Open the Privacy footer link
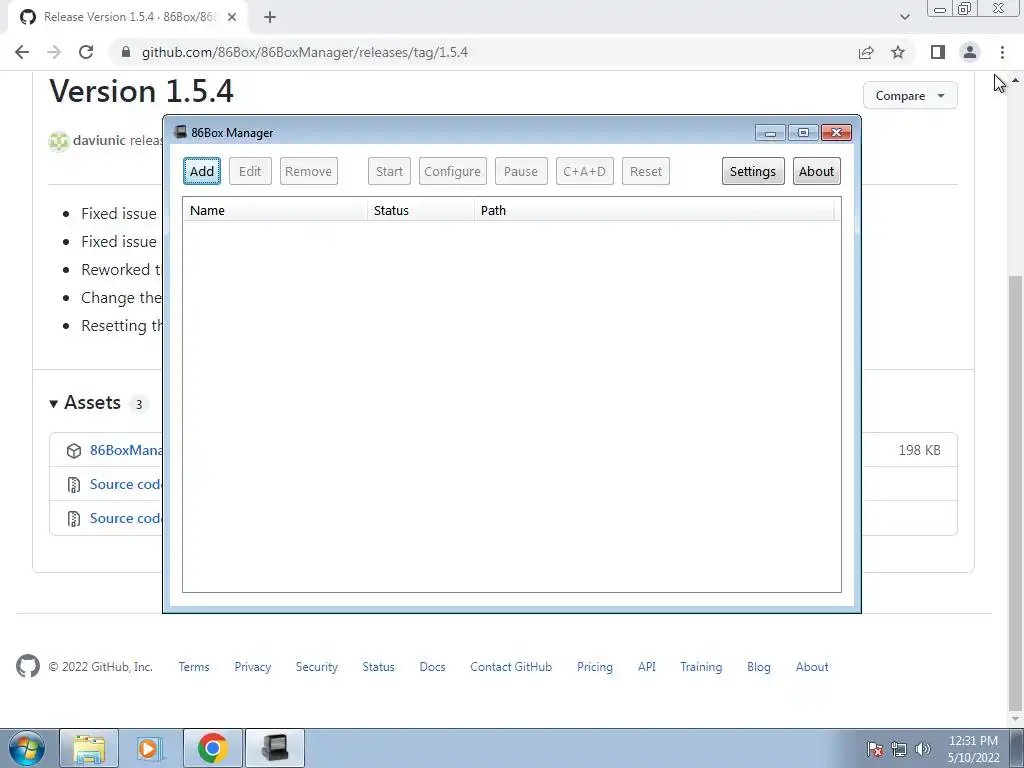 click(253, 667)
